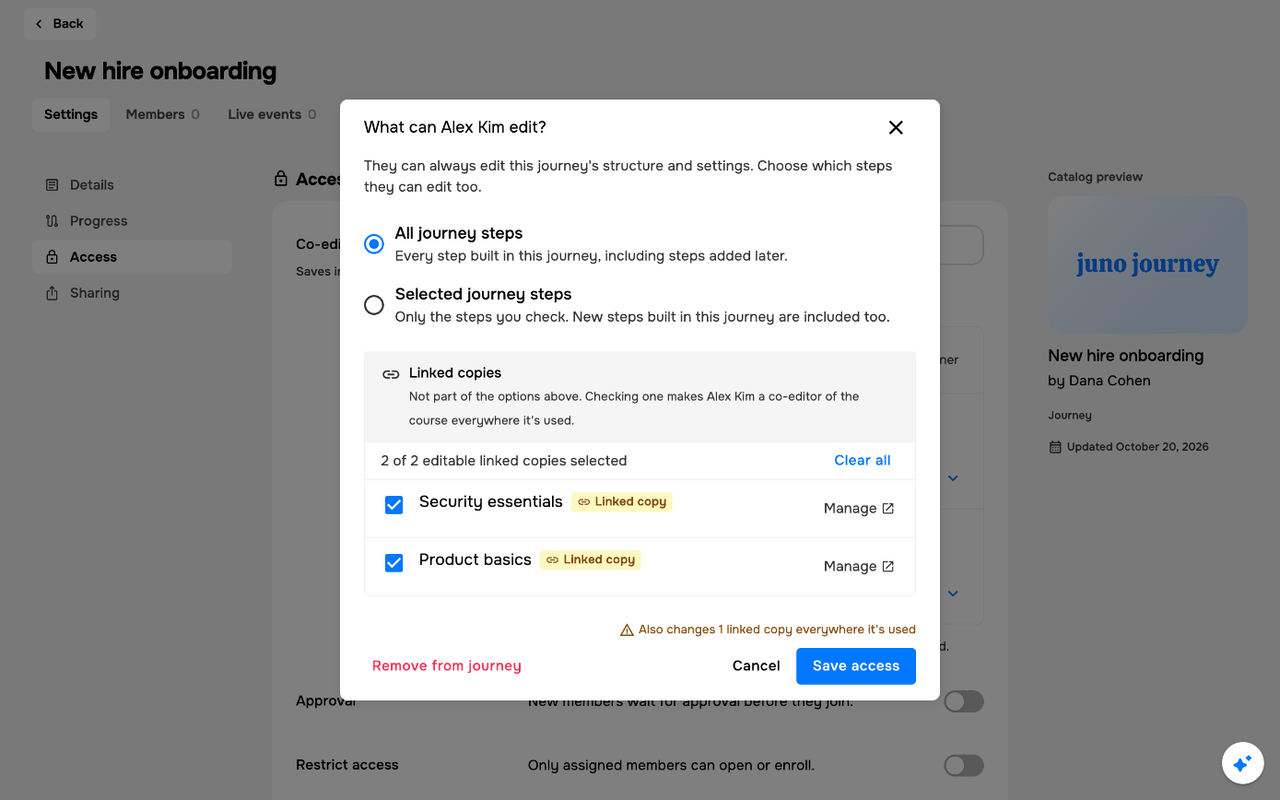
Task: Switch to the Members tab
Action: click(163, 114)
